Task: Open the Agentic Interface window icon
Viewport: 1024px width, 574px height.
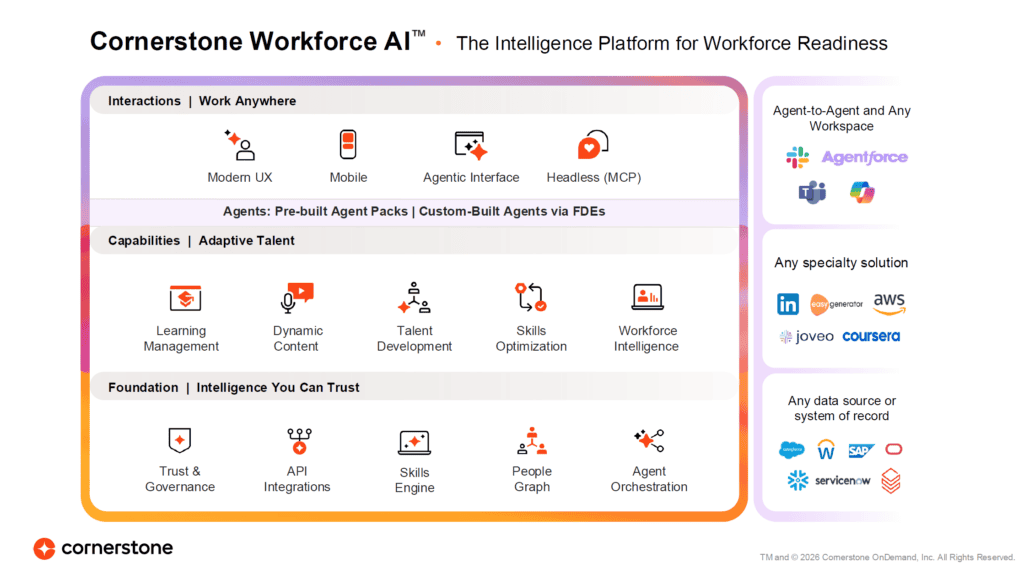Action: [x=471, y=145]
